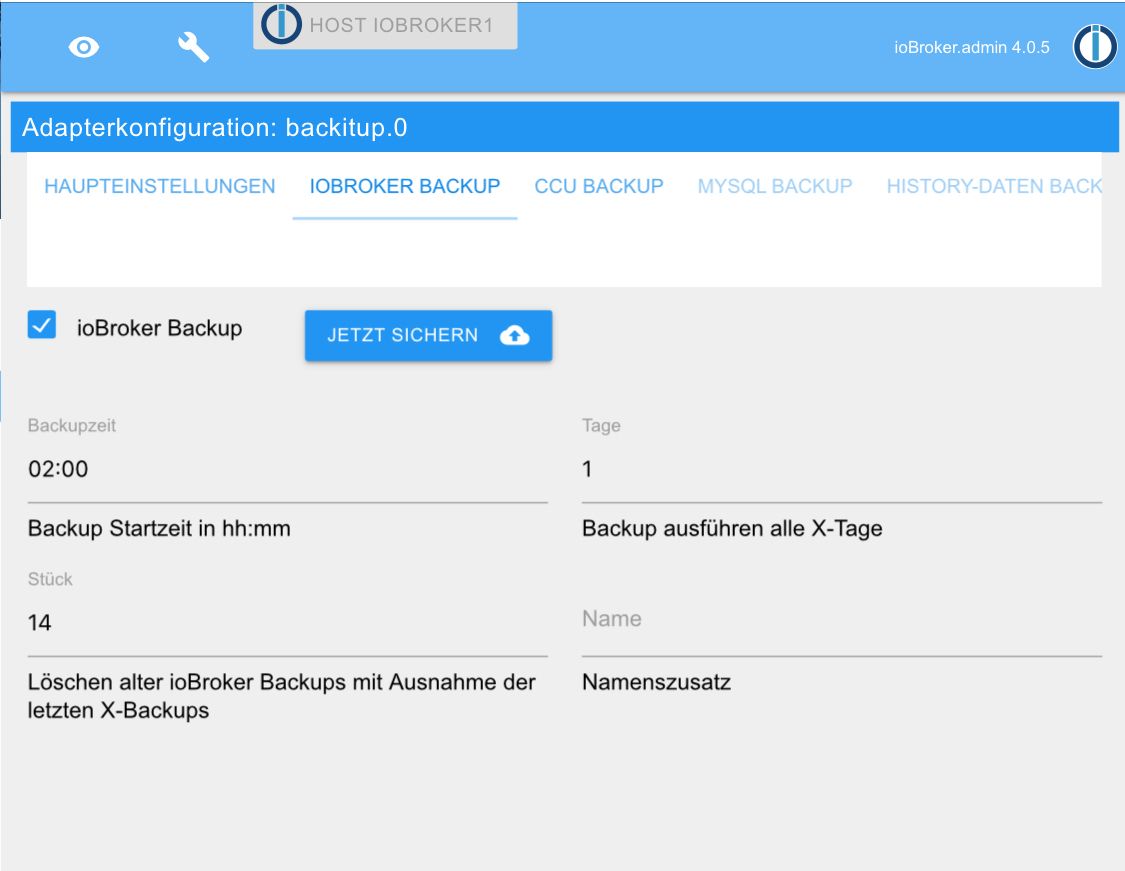Open the wrench settings icon
1125x871 pixels.
tap(193, 47)
